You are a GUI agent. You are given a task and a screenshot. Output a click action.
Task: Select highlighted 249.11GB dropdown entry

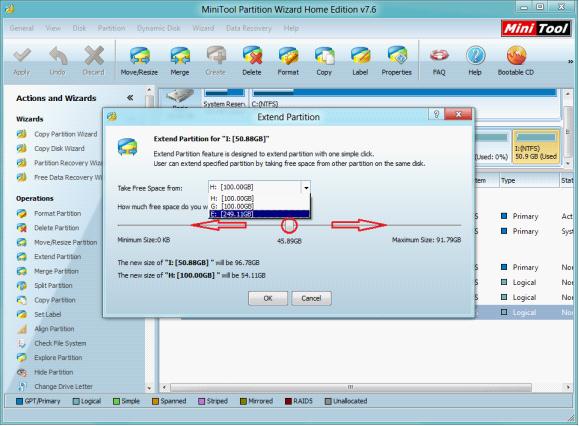(x=259, y=214)
